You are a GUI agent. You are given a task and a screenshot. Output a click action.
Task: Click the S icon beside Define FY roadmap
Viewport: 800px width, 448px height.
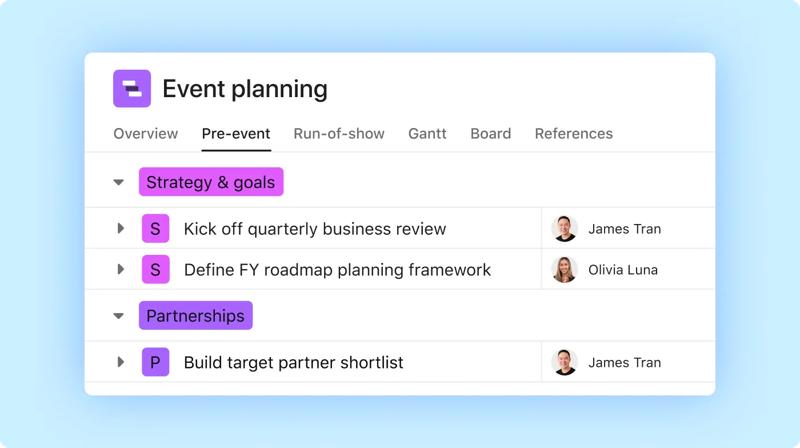155,270
